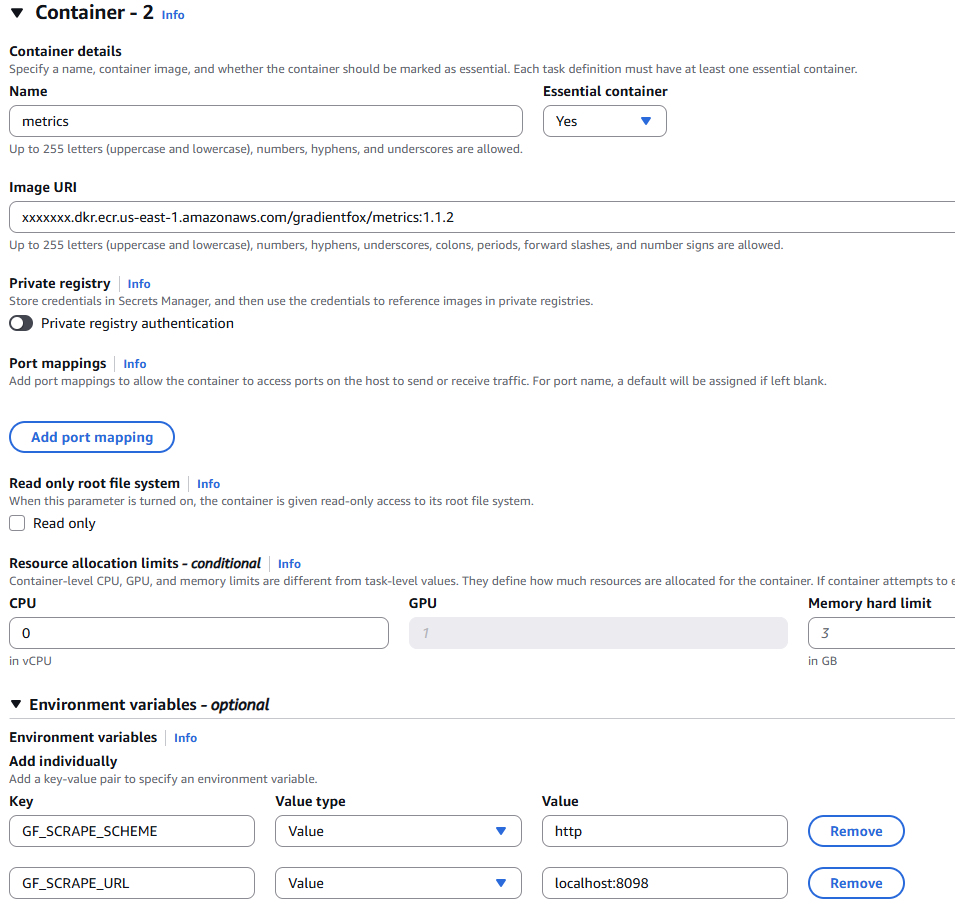Open Resource allocation limits Info link
The width and height of the screenshot is (955, 907).
click(289, 564)
